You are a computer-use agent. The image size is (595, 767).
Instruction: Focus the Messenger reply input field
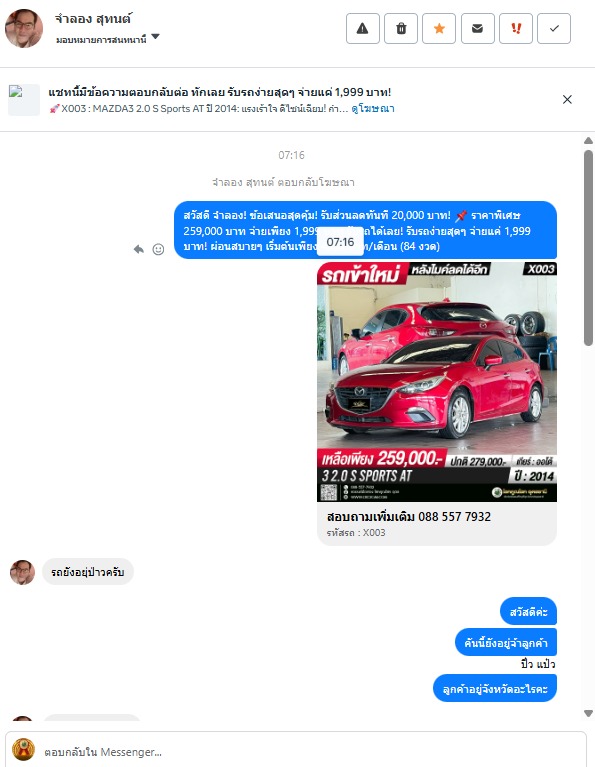pos(313,752)
